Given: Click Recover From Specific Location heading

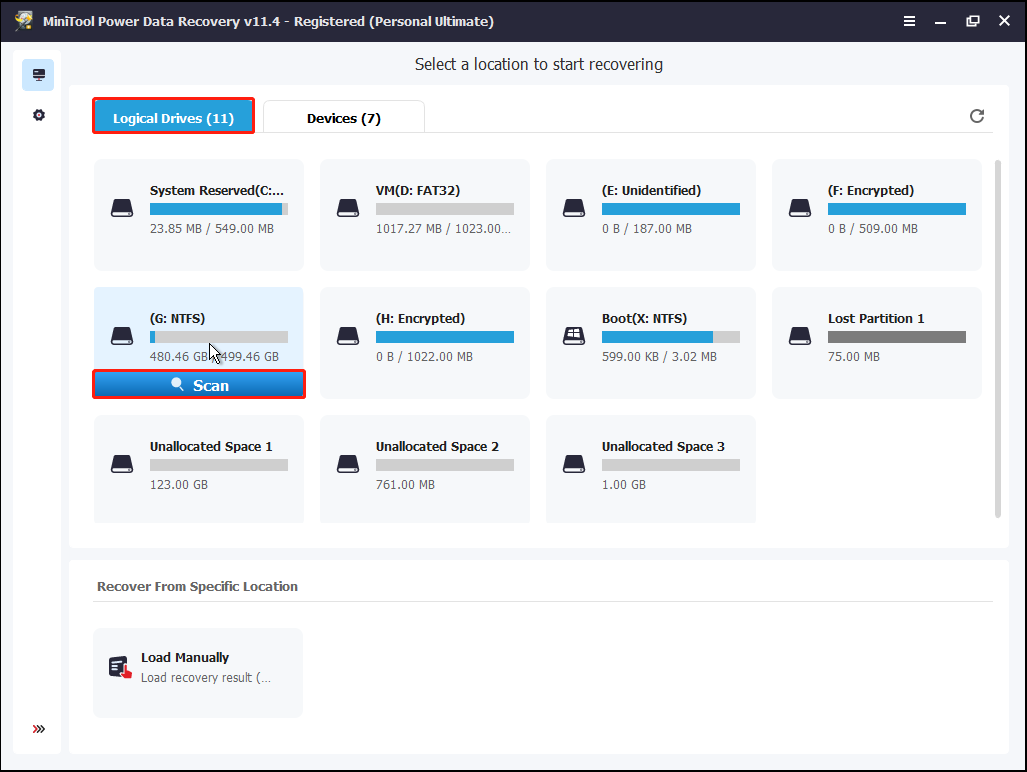Looking at the screenshot, I should pos(197,586).
